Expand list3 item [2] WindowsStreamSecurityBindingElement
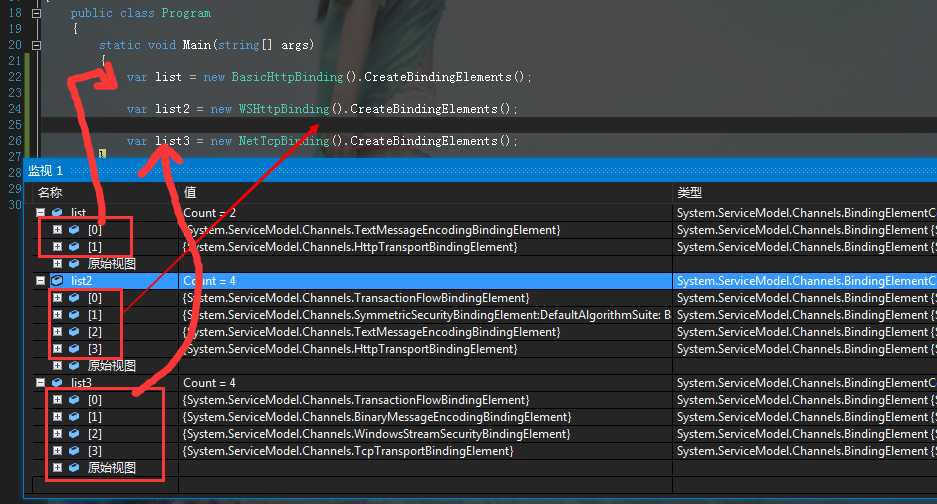 [x=57, y=433]
